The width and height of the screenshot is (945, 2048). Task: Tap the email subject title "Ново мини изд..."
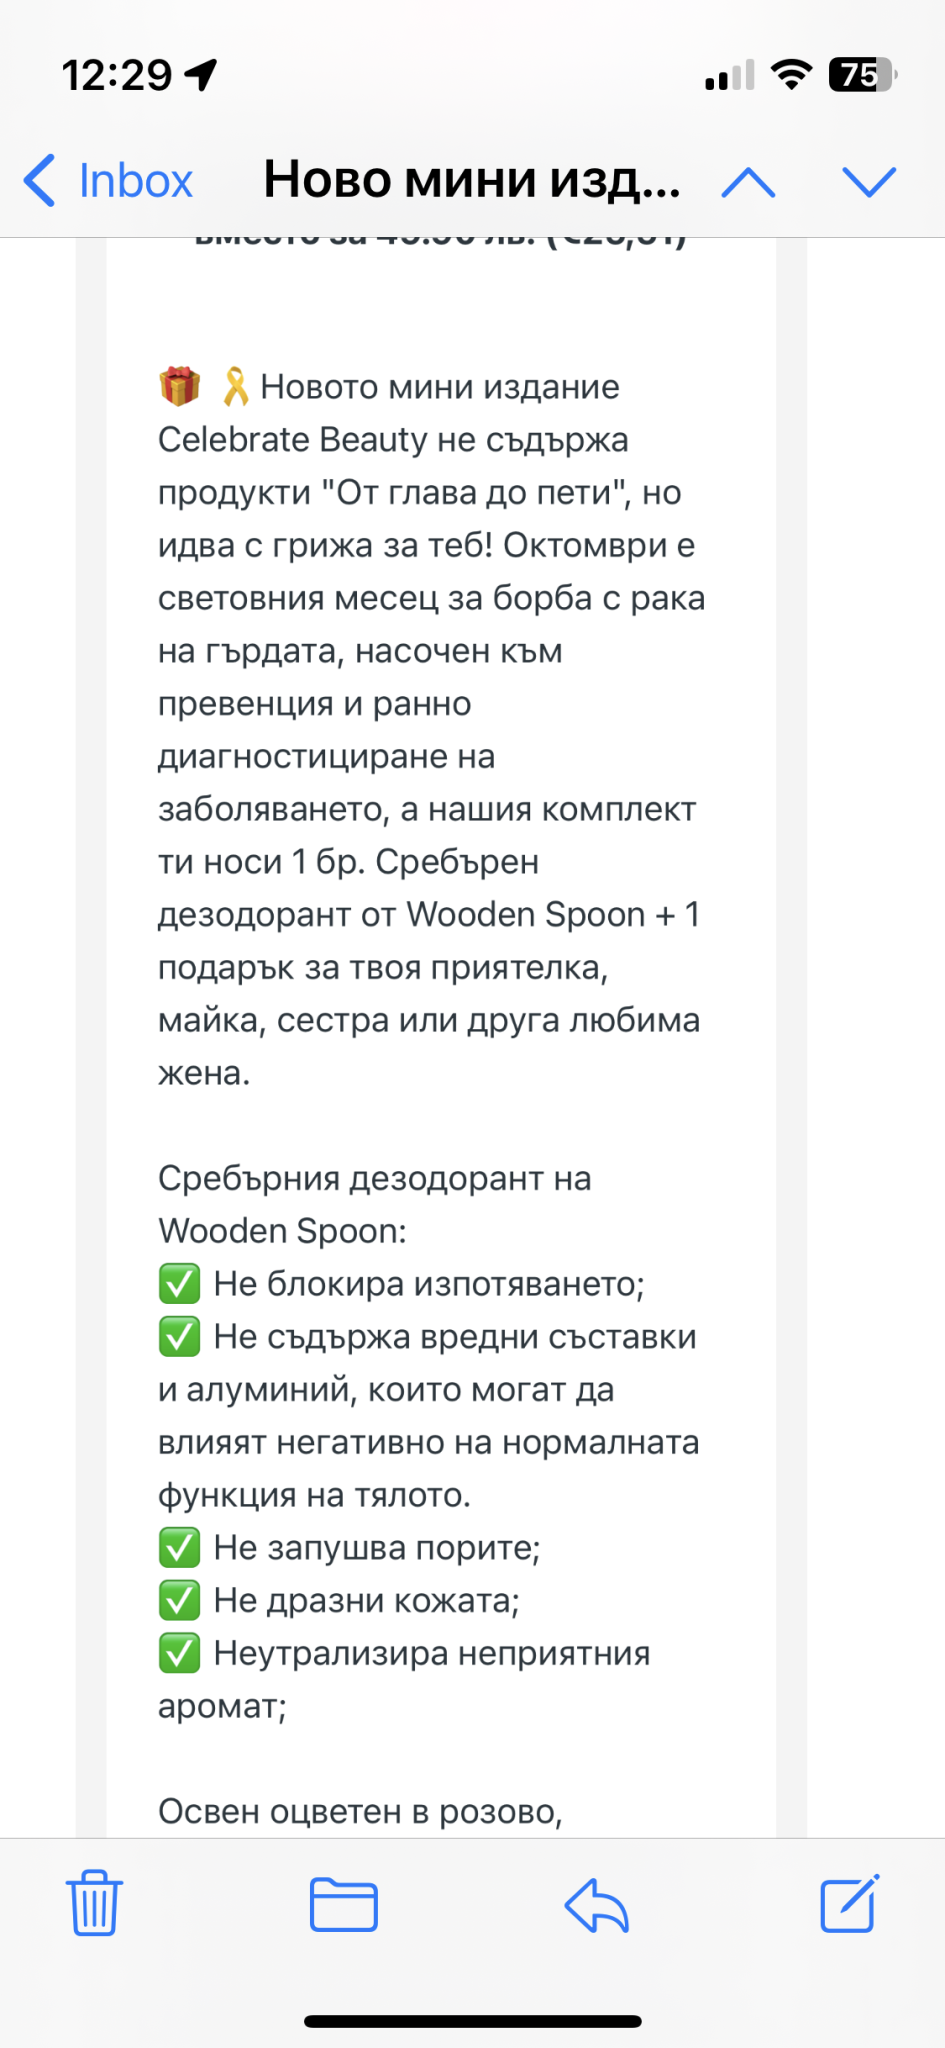471,180
